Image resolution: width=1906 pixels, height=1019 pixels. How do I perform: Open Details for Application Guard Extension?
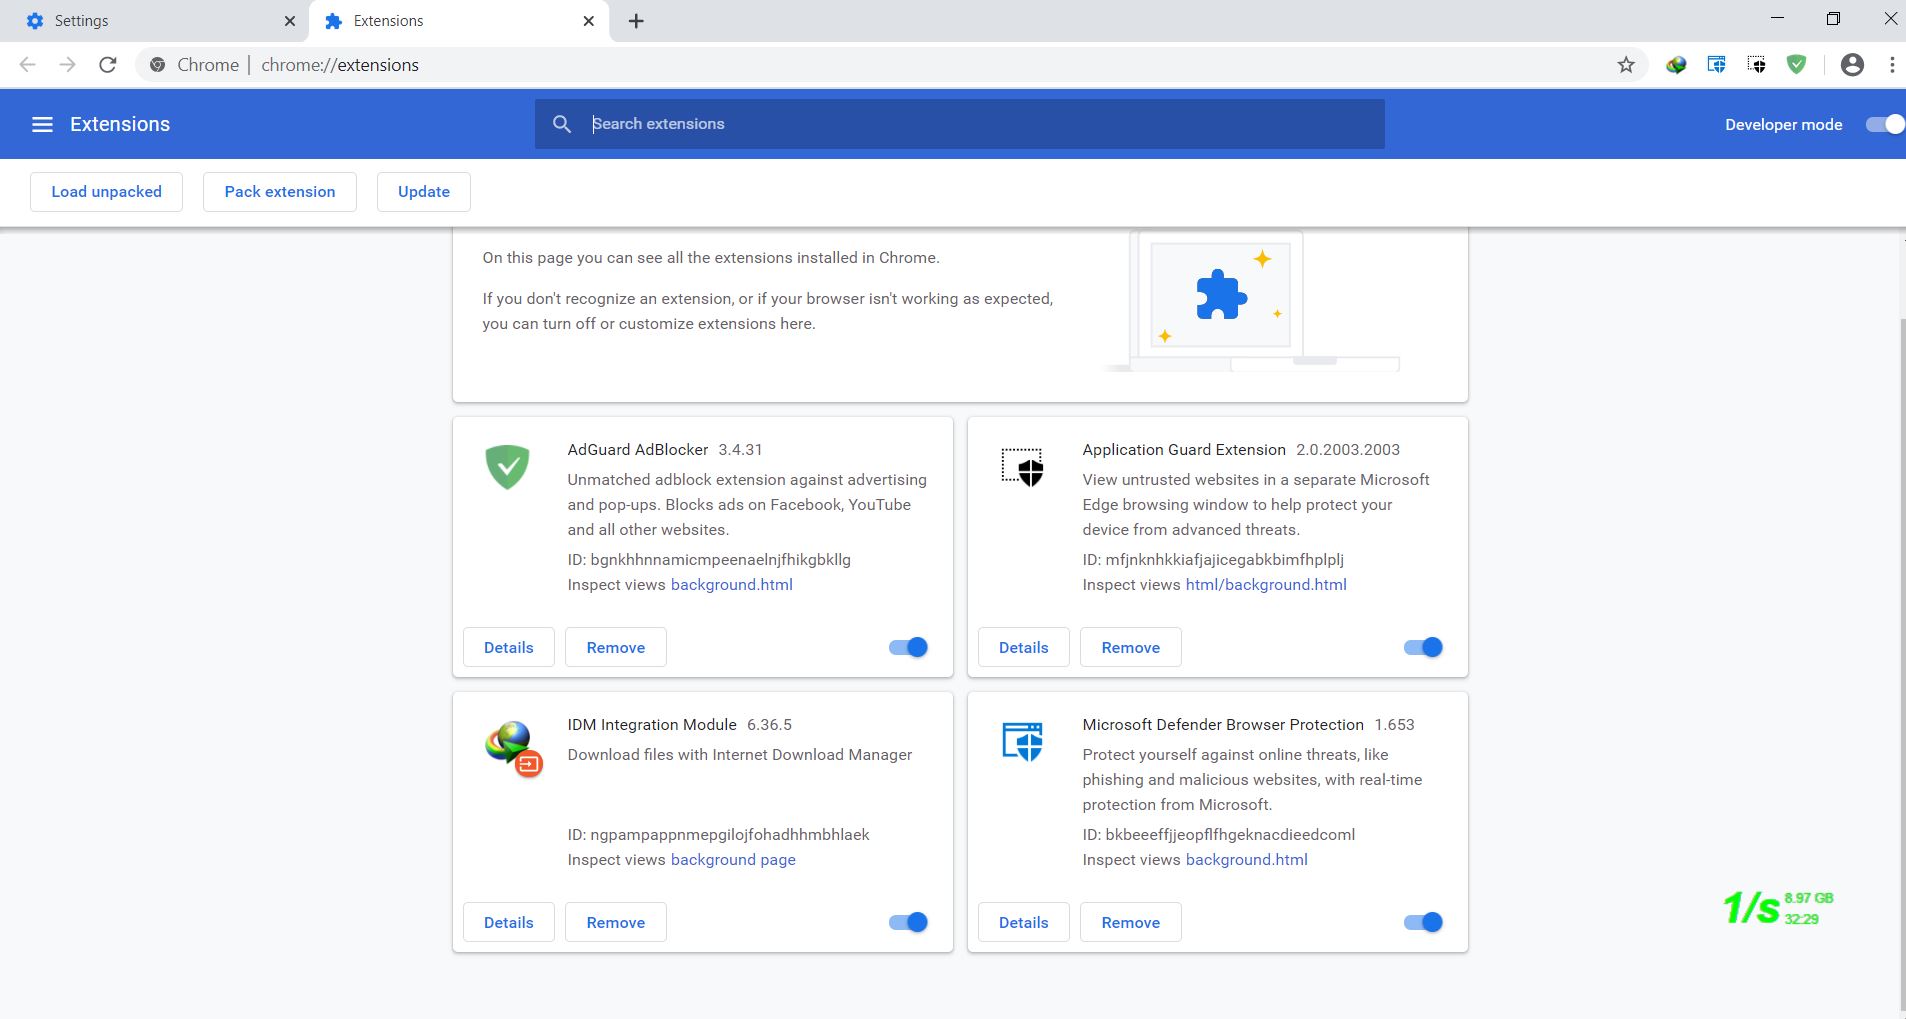coord(1024,647)
